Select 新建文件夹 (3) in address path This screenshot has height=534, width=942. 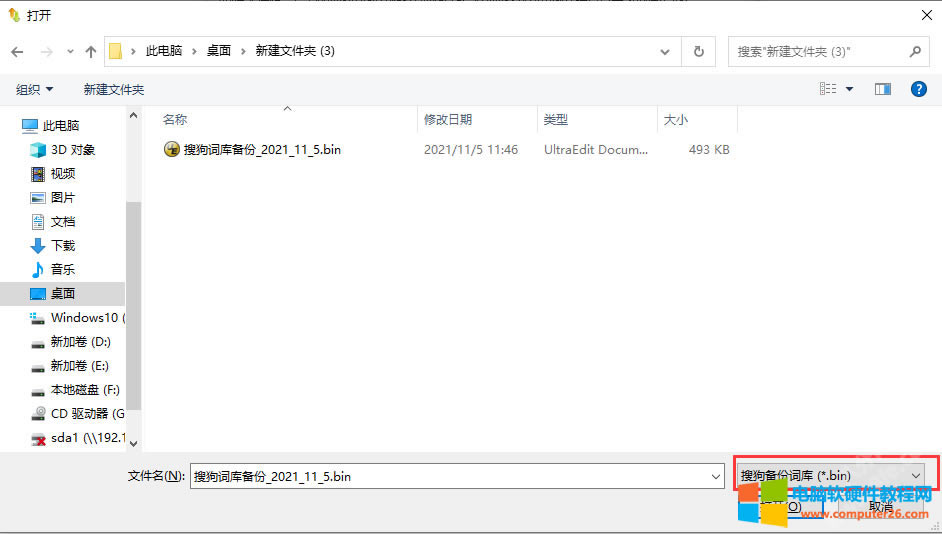[295, 51]
